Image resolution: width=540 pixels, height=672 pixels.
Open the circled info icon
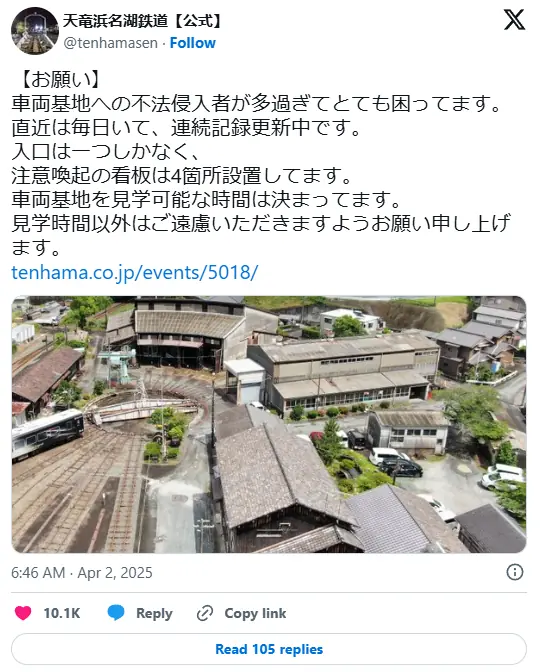[515, 572]
